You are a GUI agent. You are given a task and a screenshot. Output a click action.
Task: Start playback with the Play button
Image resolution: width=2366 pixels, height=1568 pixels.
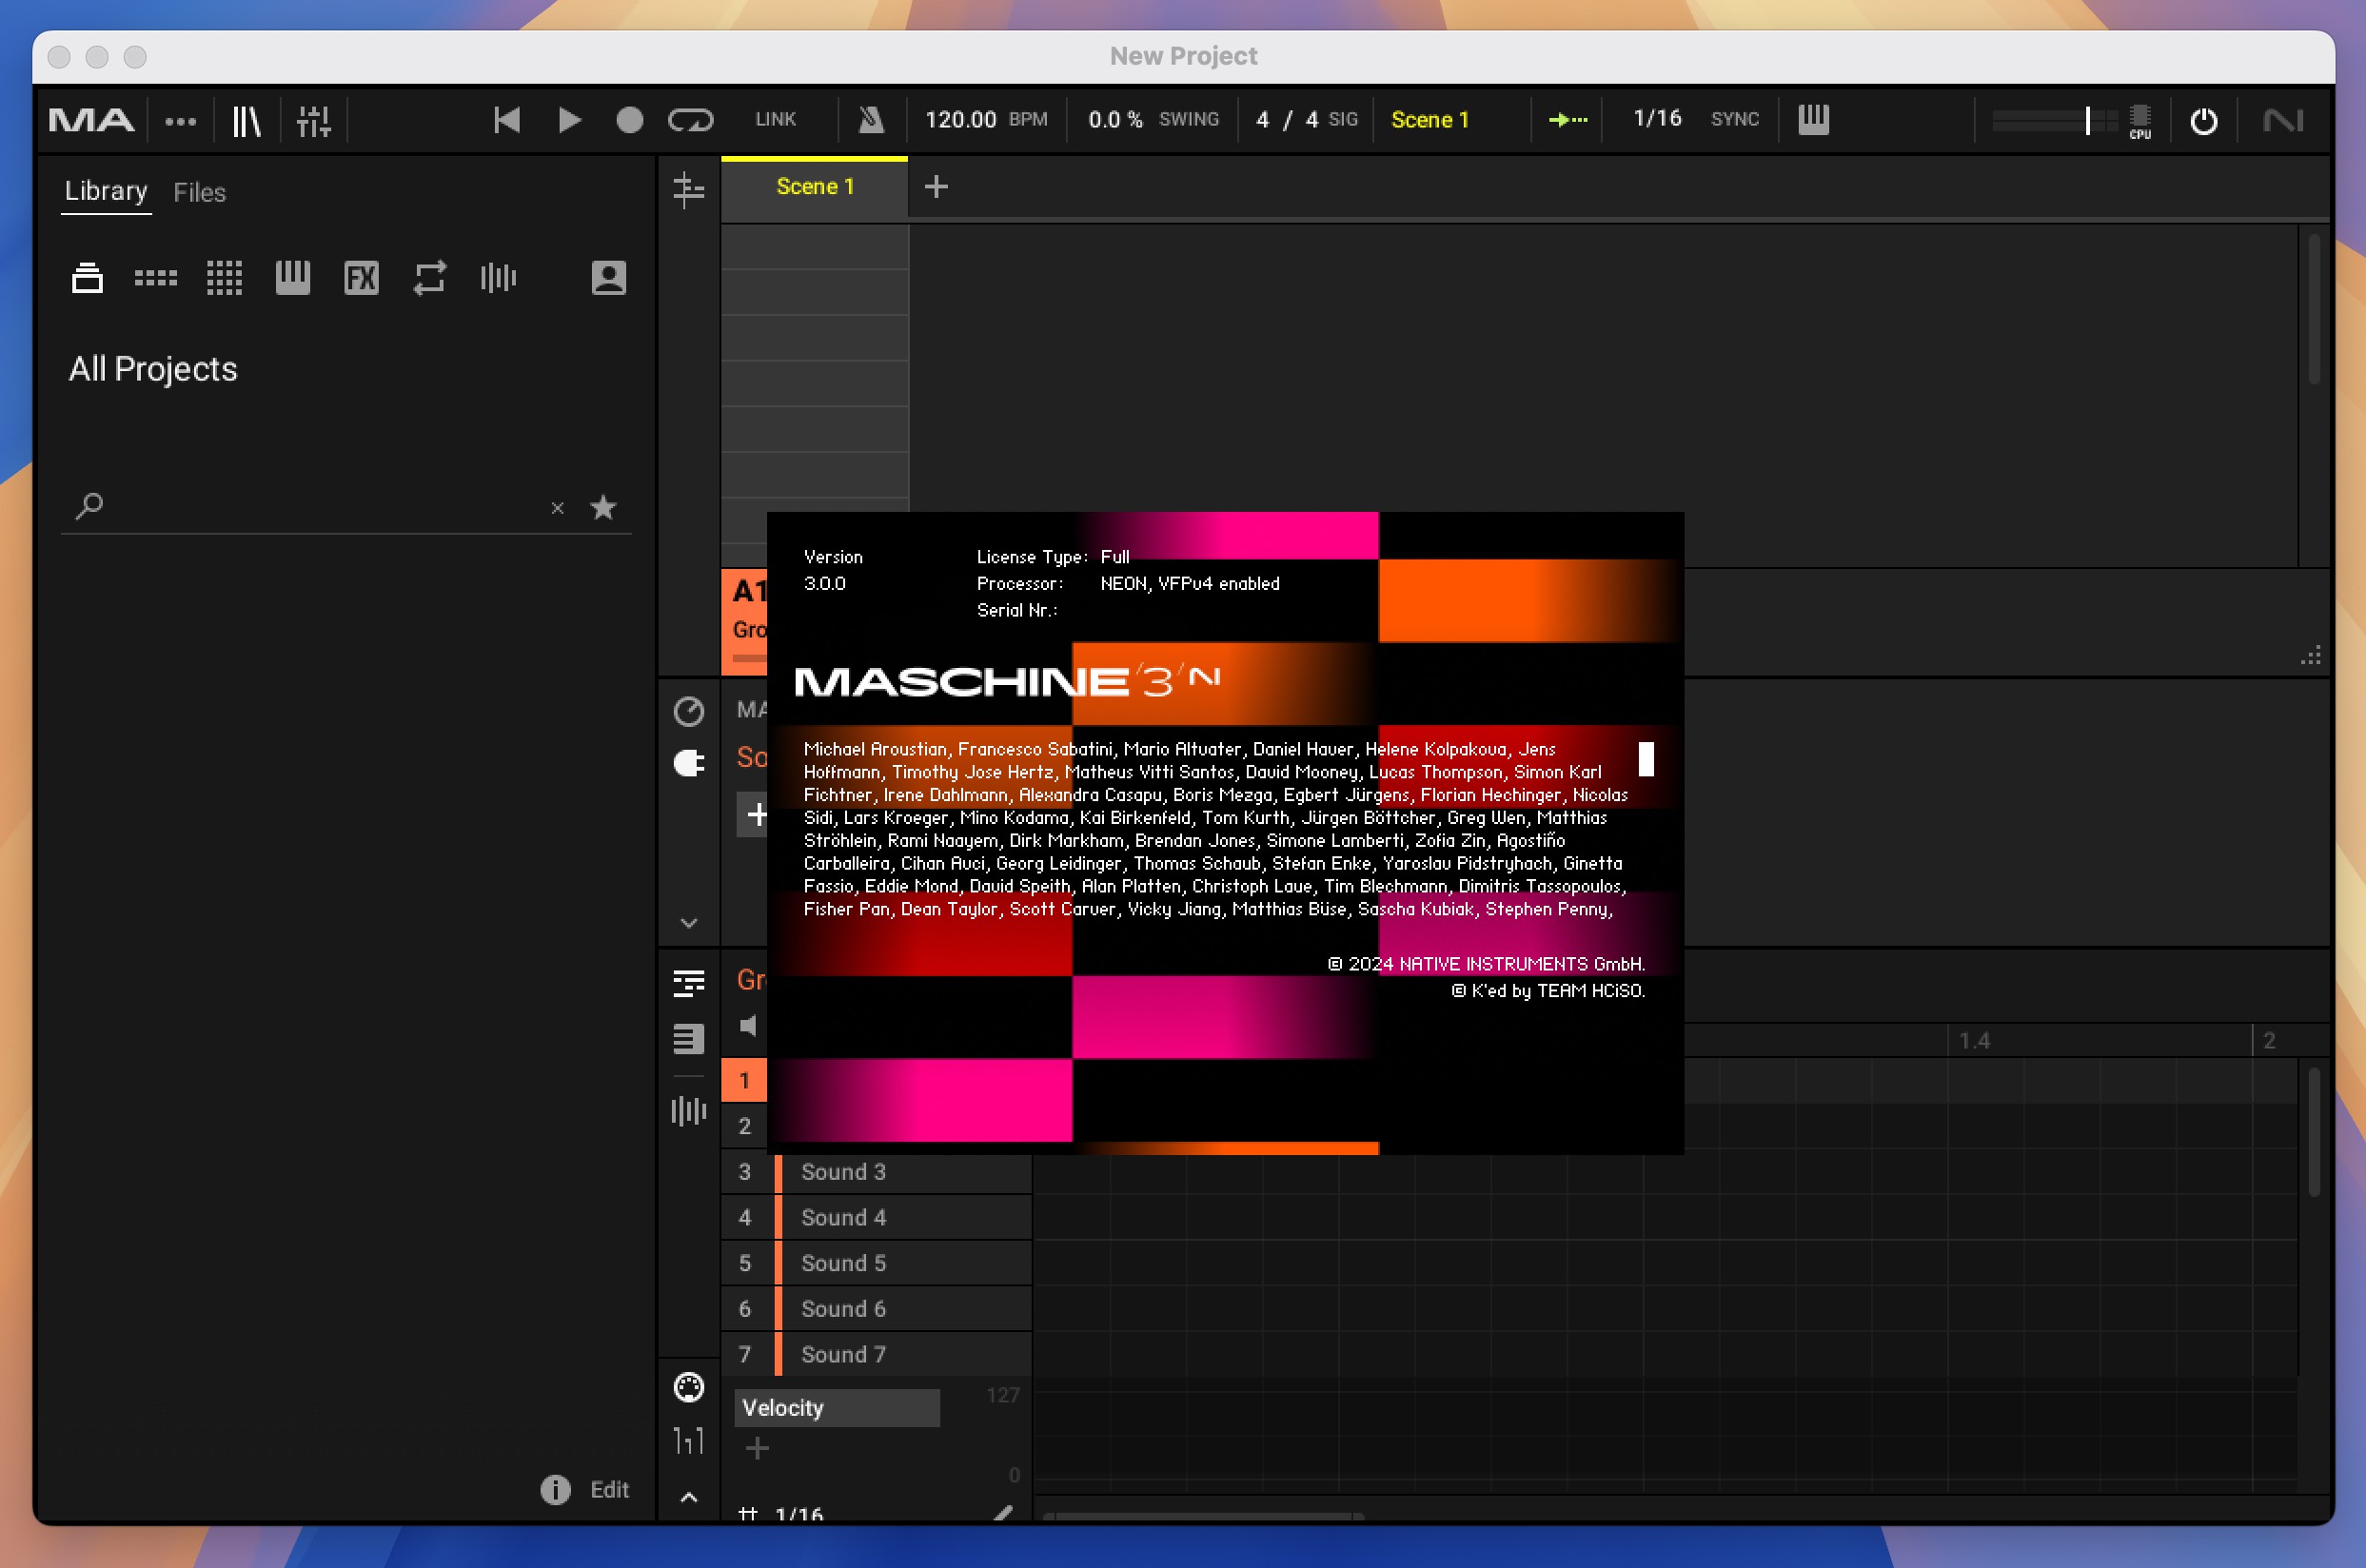click(570, 121)
